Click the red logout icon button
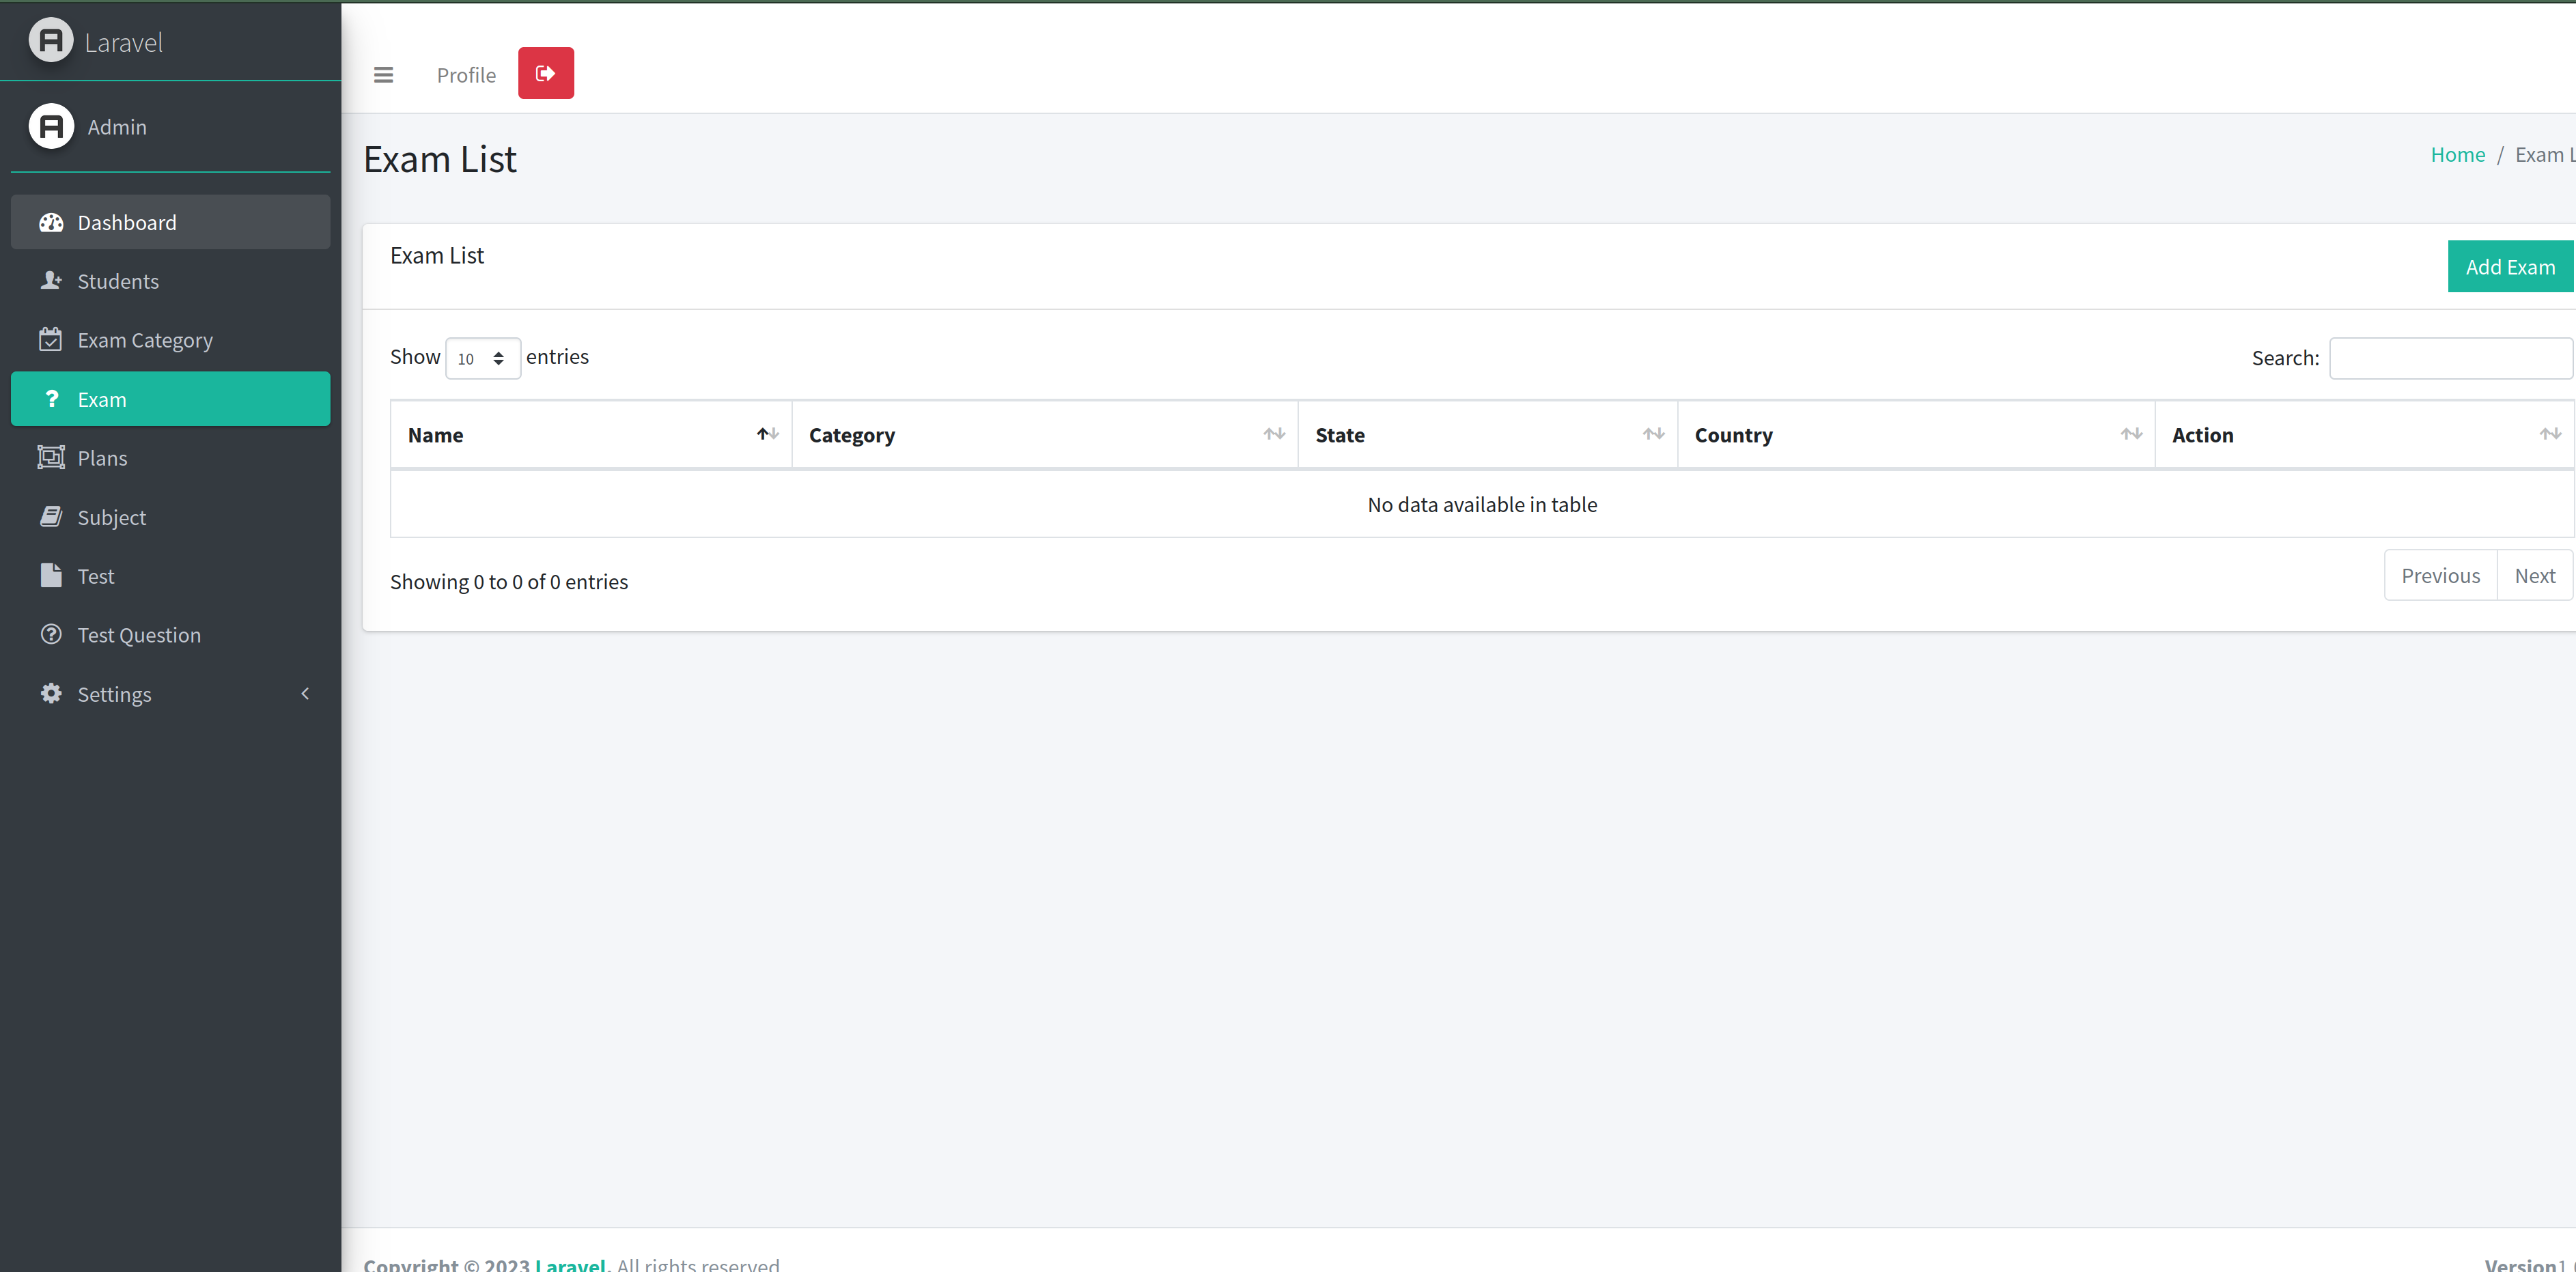This screenshot has width=2576, height=1272. [x=546, y=73]
